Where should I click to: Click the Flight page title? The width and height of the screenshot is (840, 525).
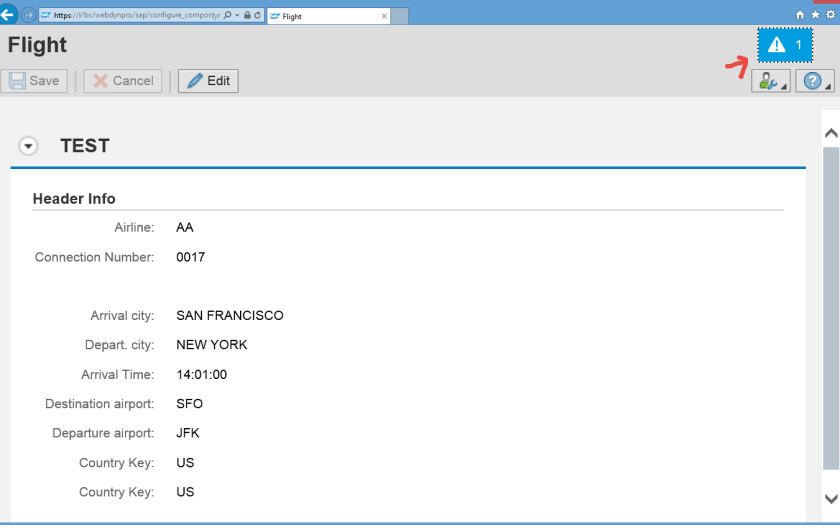point(38,45)
